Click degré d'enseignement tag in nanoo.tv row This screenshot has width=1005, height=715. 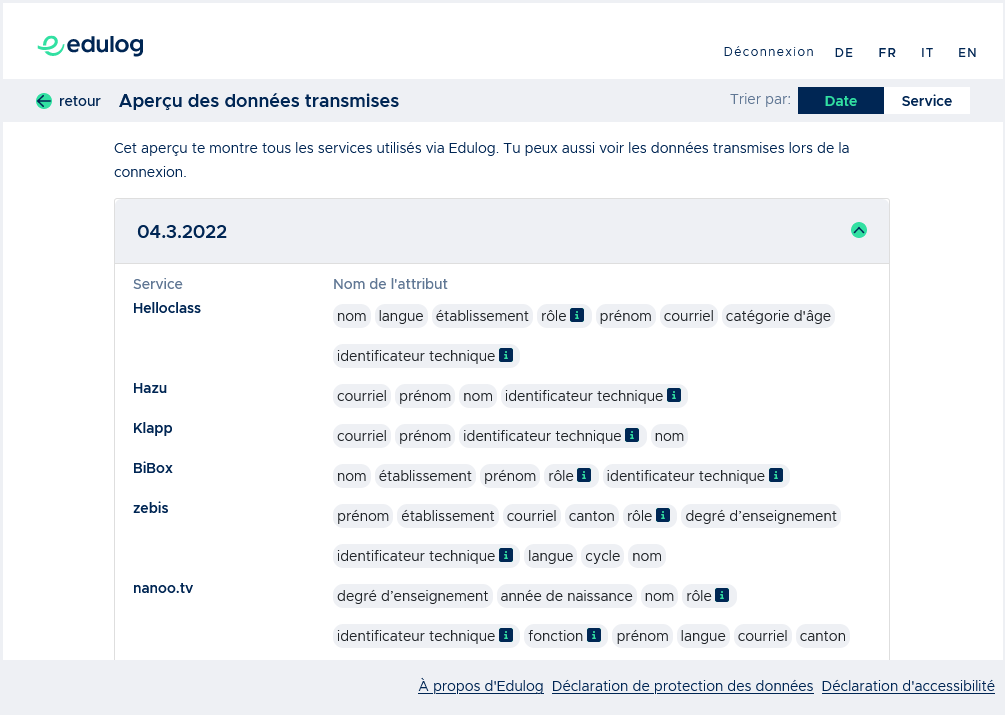click(412, 596)
